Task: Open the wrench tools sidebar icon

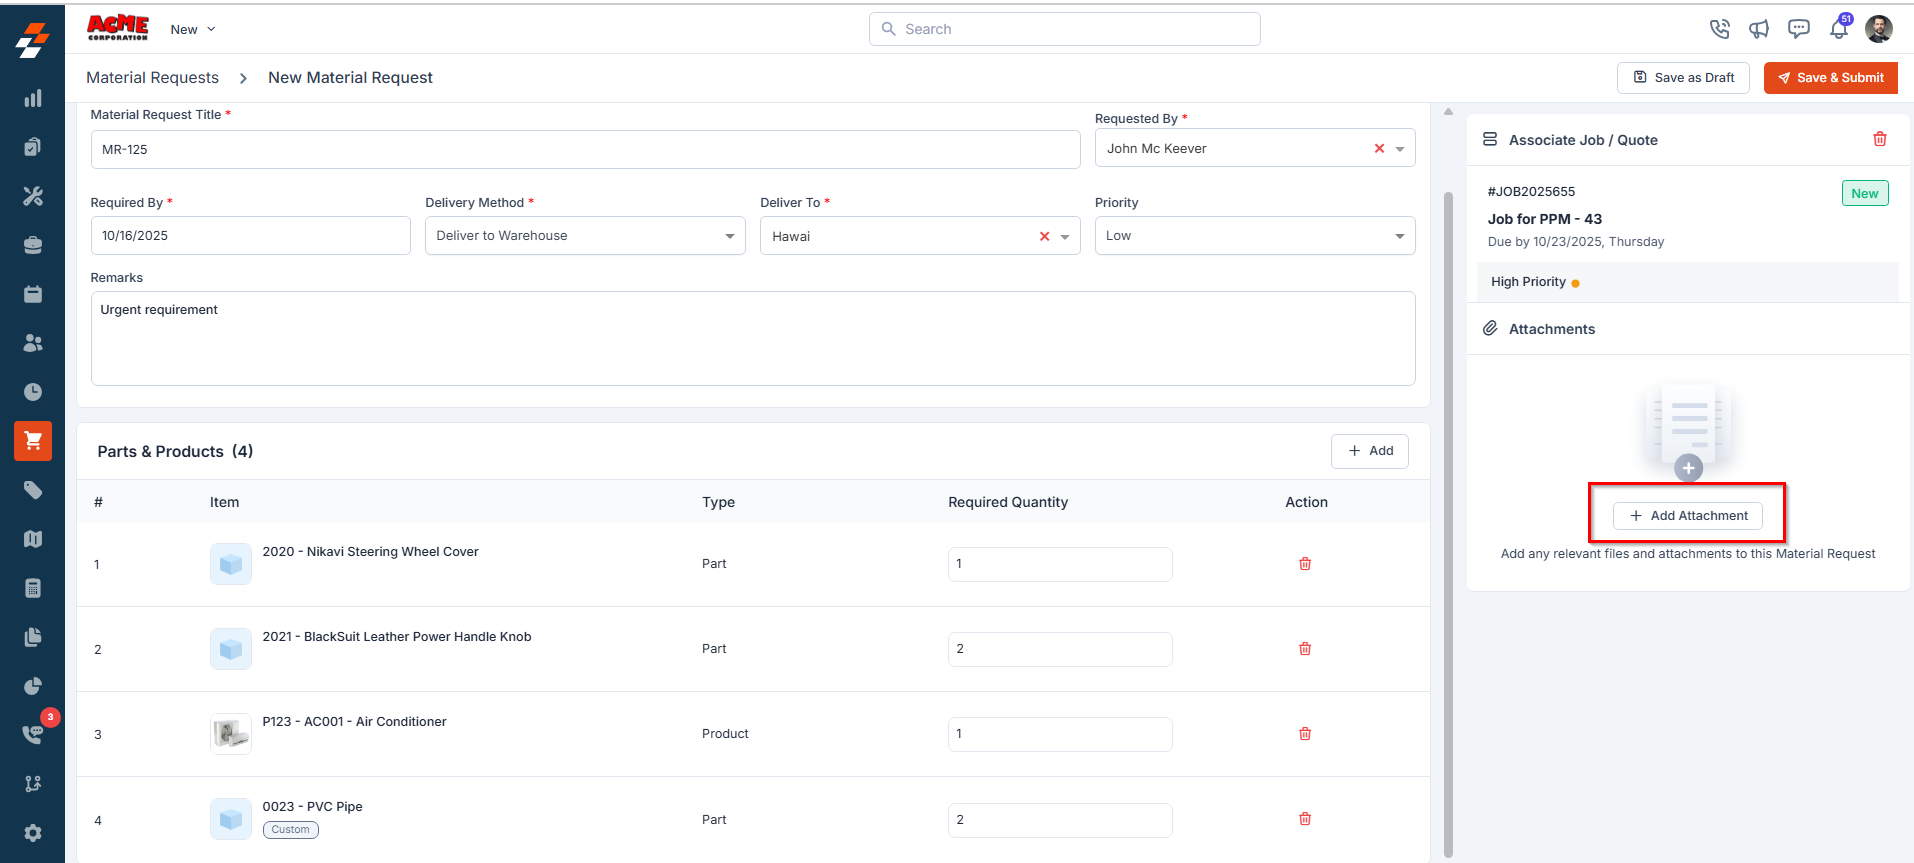Action: tap(33, 196)
